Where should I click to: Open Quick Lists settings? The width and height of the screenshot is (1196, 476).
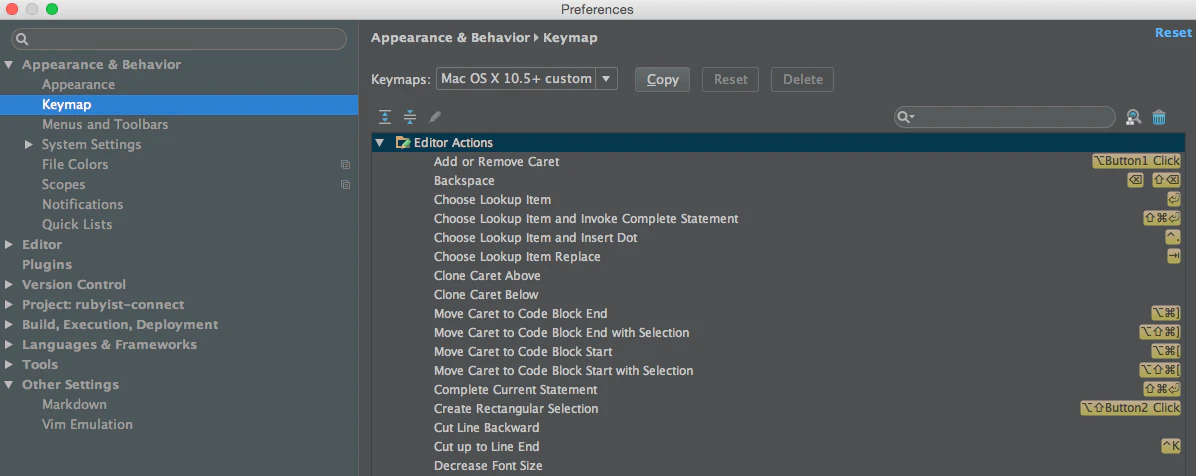coord(77,224)
